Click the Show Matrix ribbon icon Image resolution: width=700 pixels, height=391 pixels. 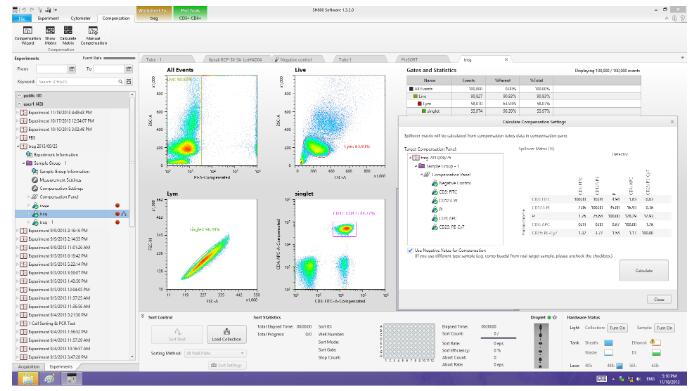point(50,35)
